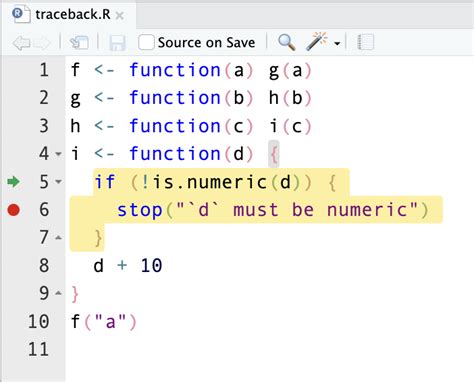Click line number 1 in gutter
The image size is (474, 382).
(44, 70)
